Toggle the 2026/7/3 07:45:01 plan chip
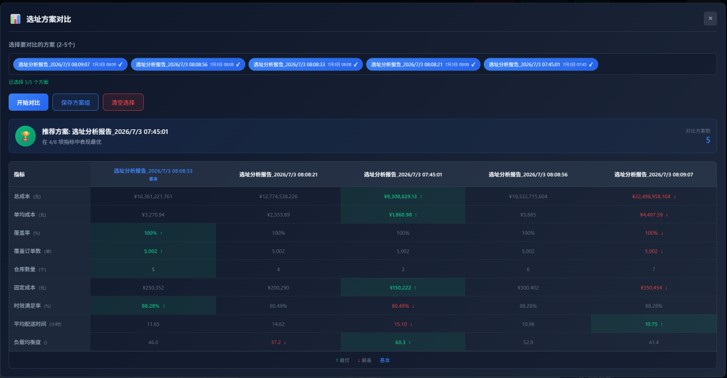Image resolution: width=727 pixels, height=378 pixels. (541, 64)
